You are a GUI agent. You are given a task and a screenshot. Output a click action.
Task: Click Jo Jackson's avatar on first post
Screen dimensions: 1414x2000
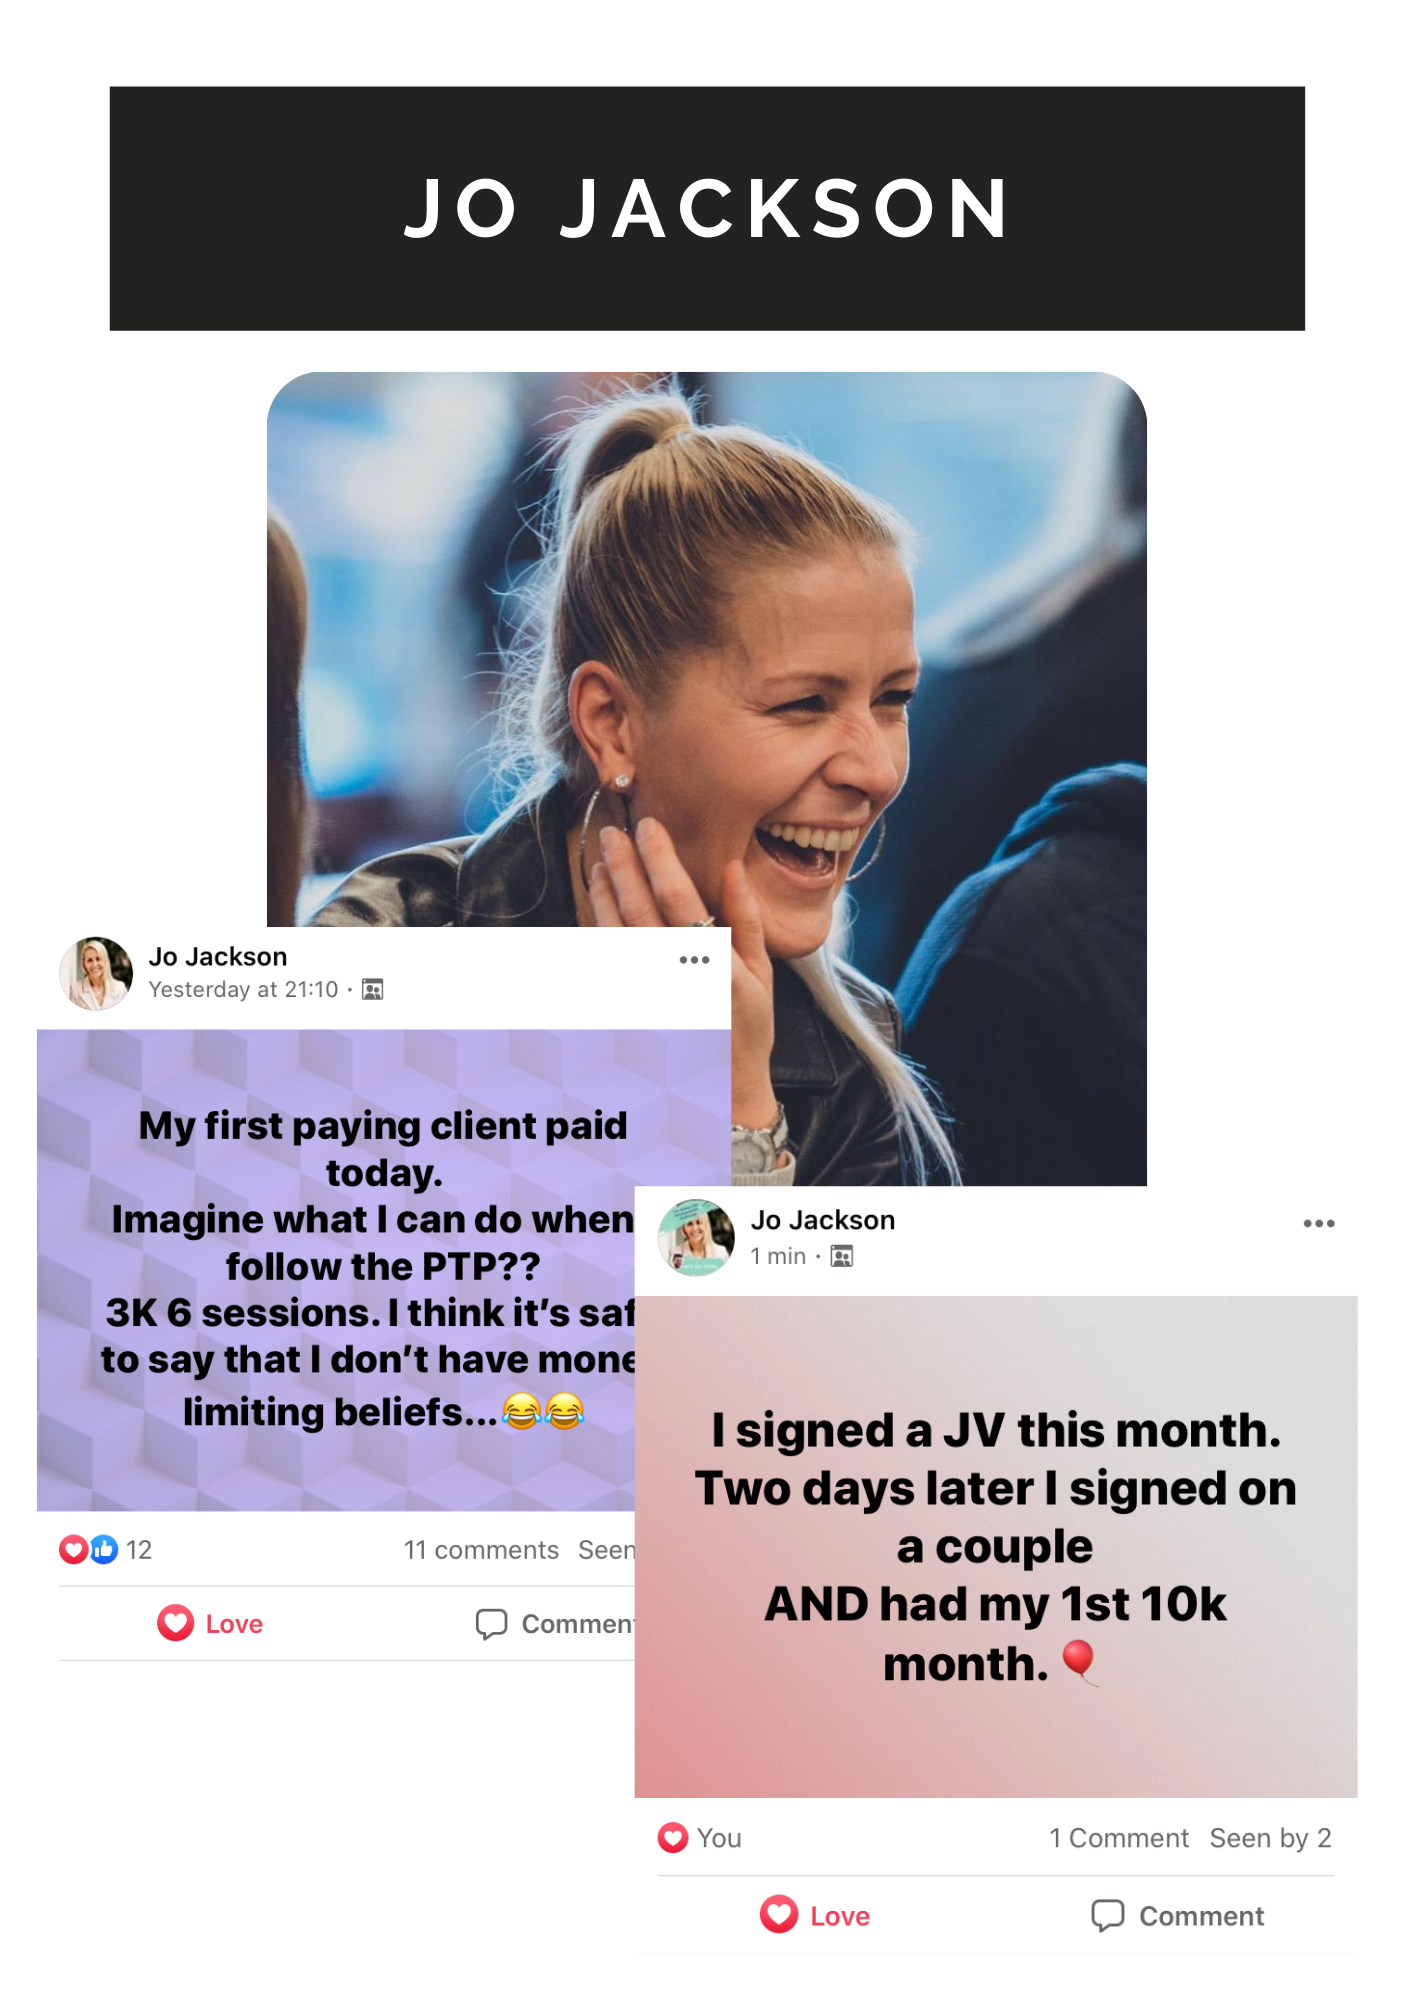pyautogui.click(x=96, y=973)
